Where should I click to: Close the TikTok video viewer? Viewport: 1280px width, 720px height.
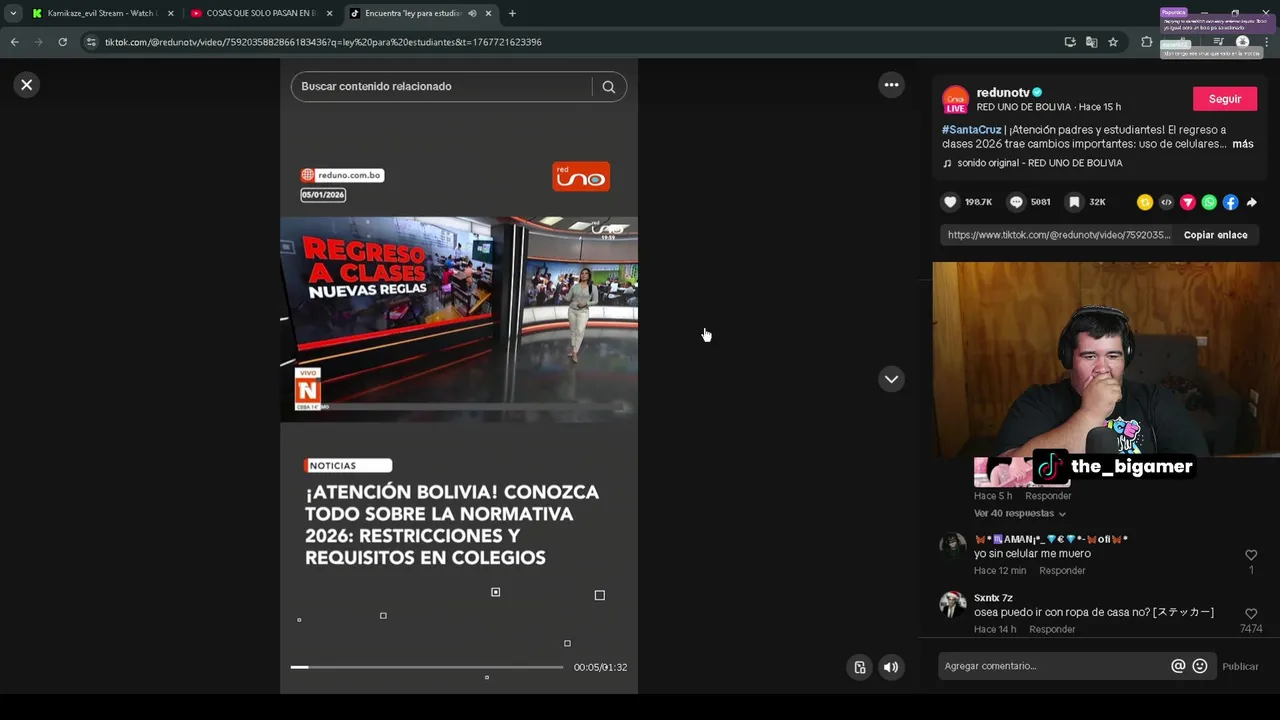coord(27,85)
